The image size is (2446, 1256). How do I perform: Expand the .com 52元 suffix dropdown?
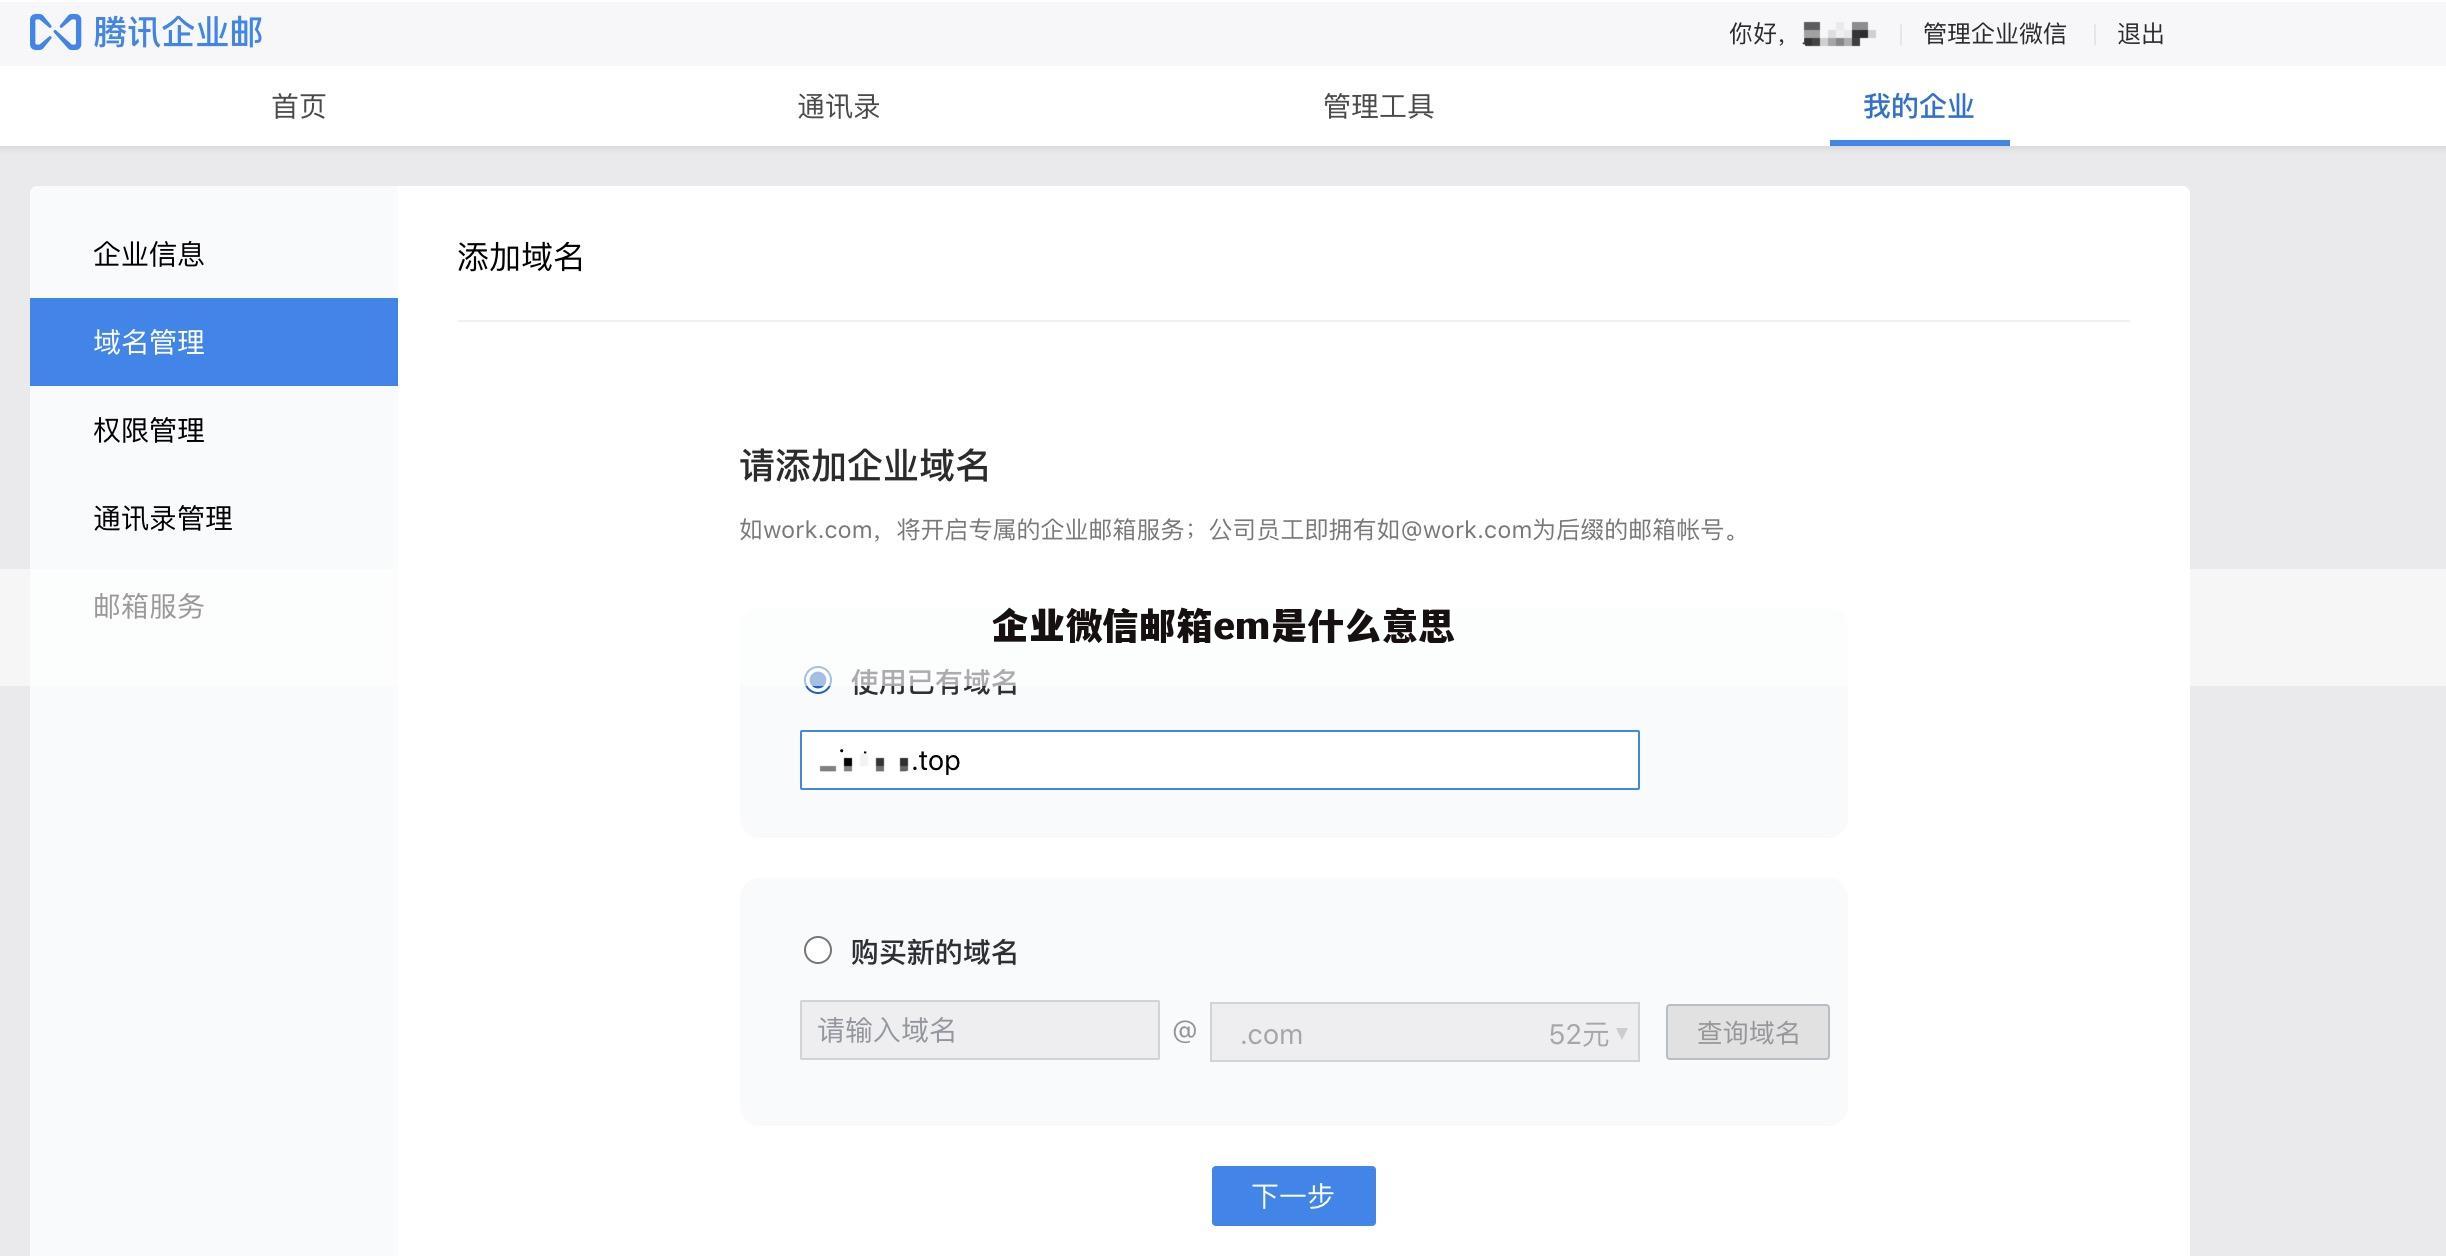1424,1032
